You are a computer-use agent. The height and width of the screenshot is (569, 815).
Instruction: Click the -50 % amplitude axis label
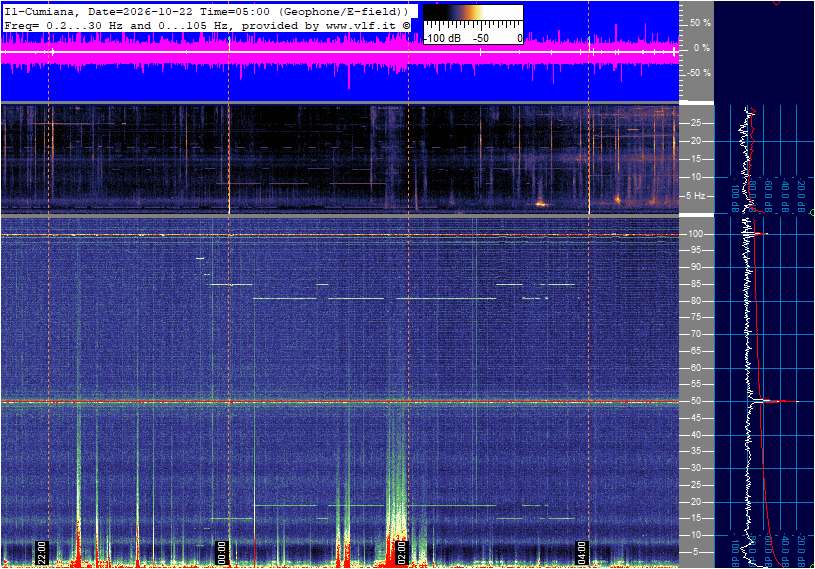pyautogui.click(x=699, y=73)
